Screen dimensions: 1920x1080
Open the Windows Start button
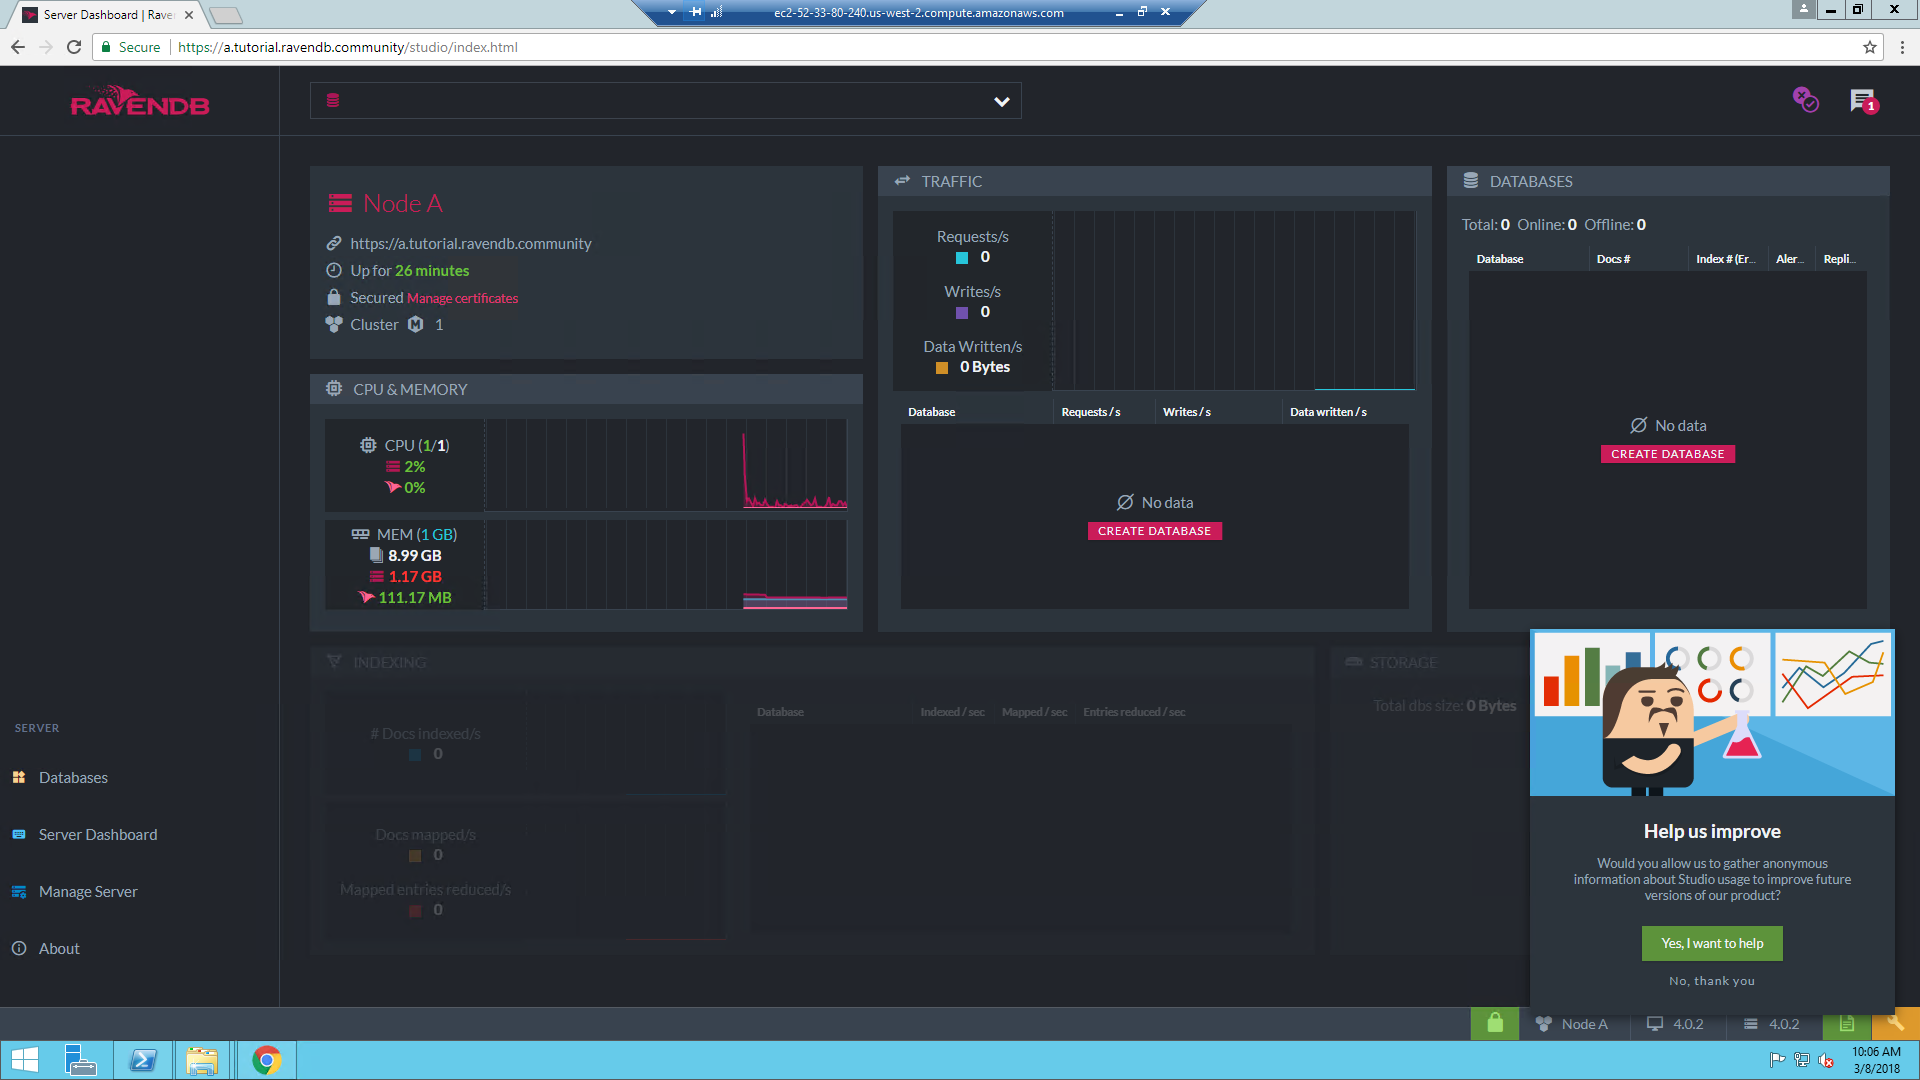[25, 1060]
